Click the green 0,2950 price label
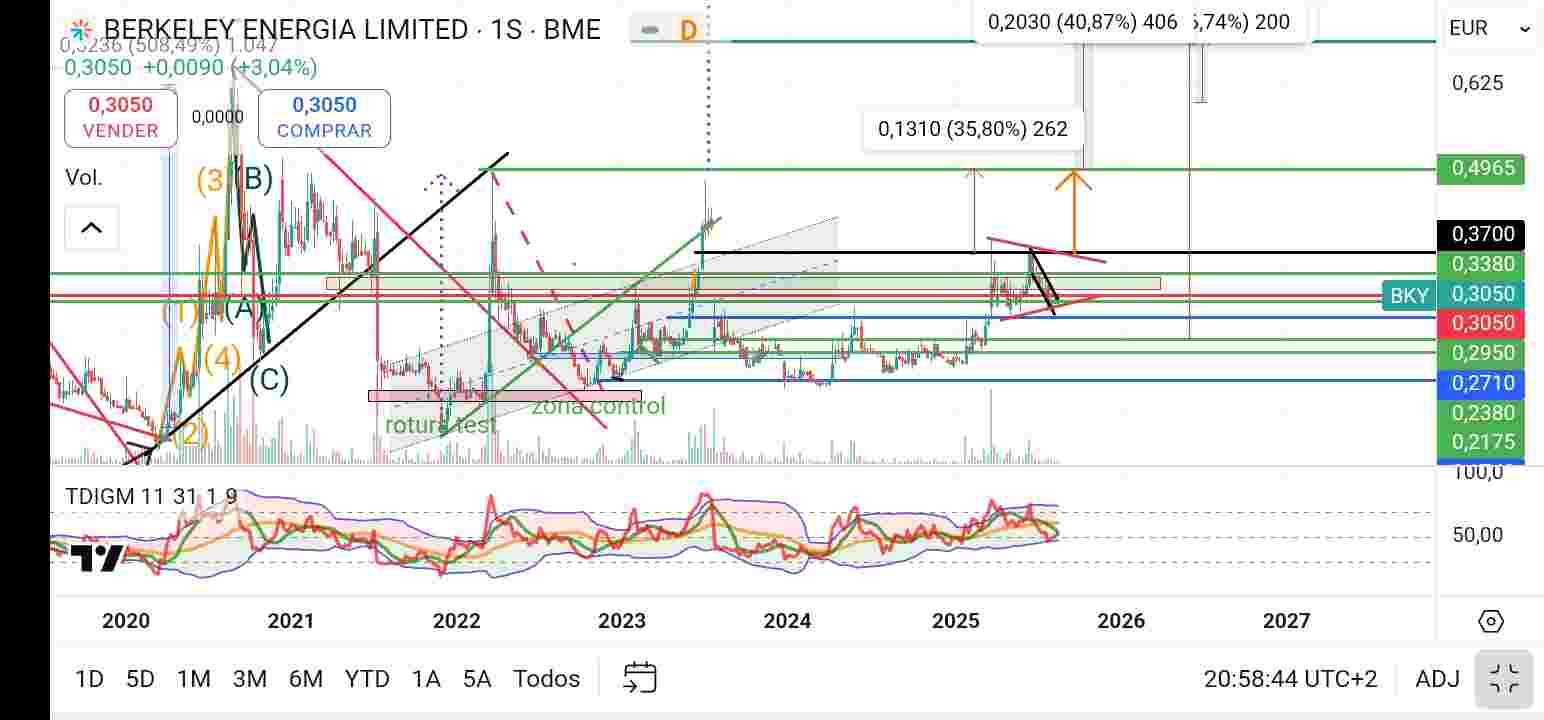Viewport: 1544px width, 720px height. (x=1481, y=353)
